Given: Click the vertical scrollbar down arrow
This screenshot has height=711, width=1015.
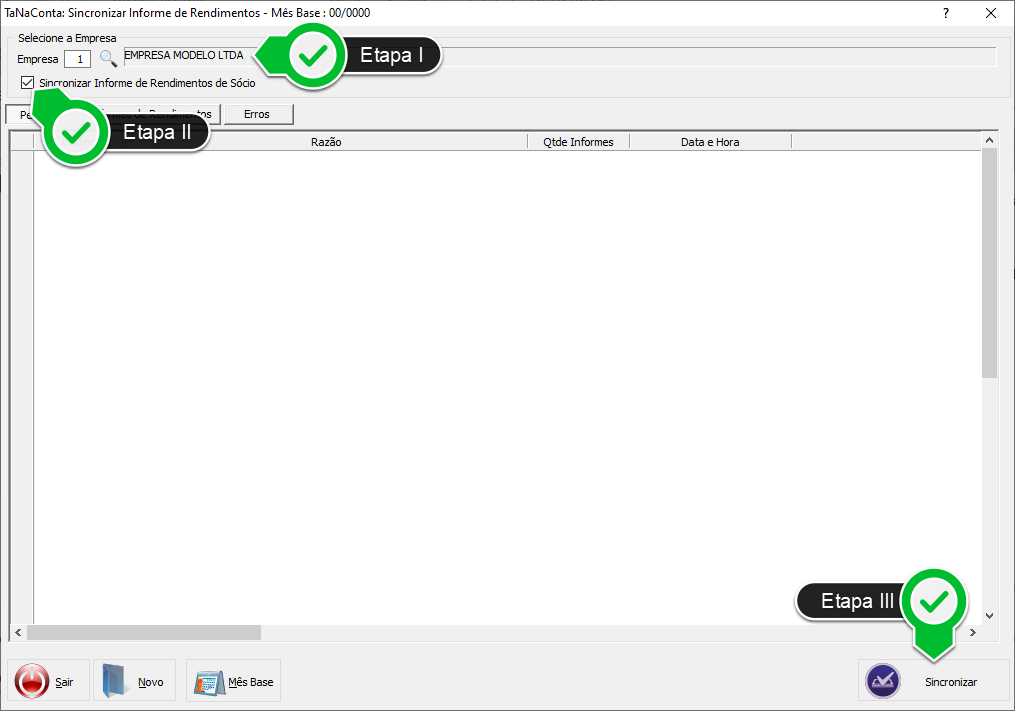Looking at the screenshot, I should coord(990,616).
